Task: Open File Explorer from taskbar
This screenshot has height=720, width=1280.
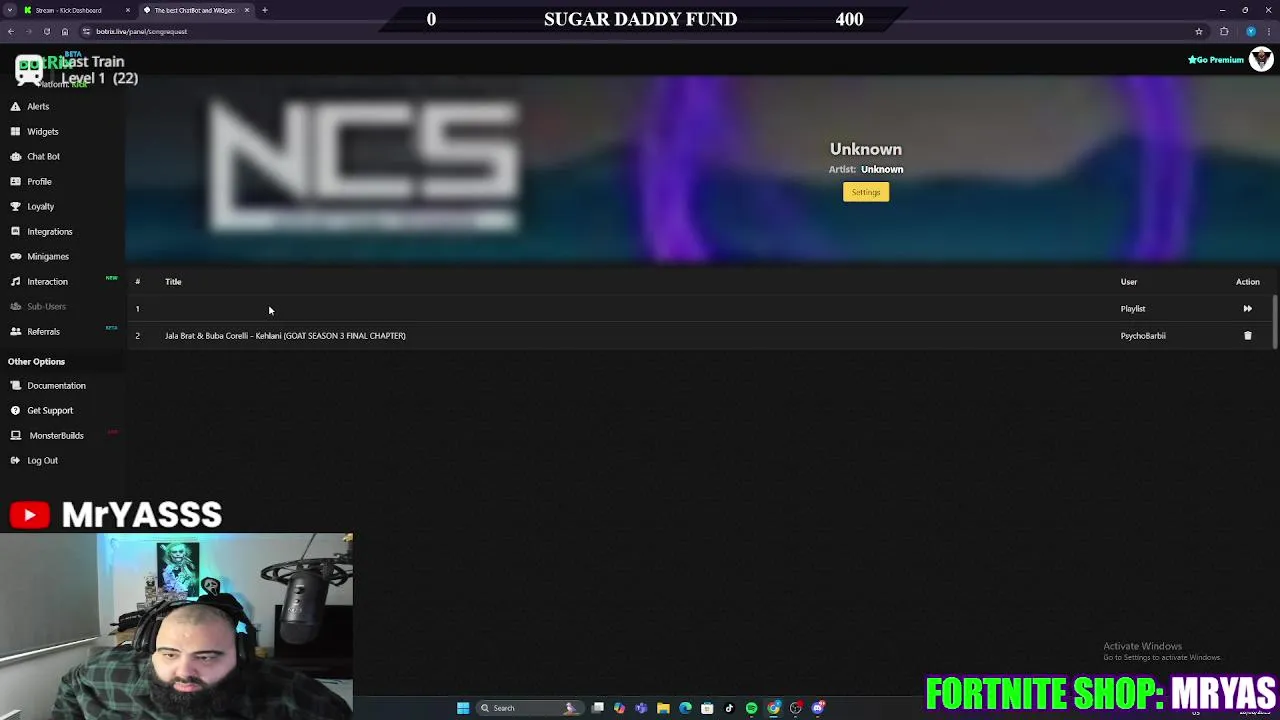Action: pyautogui.click(x=663, y=708)
